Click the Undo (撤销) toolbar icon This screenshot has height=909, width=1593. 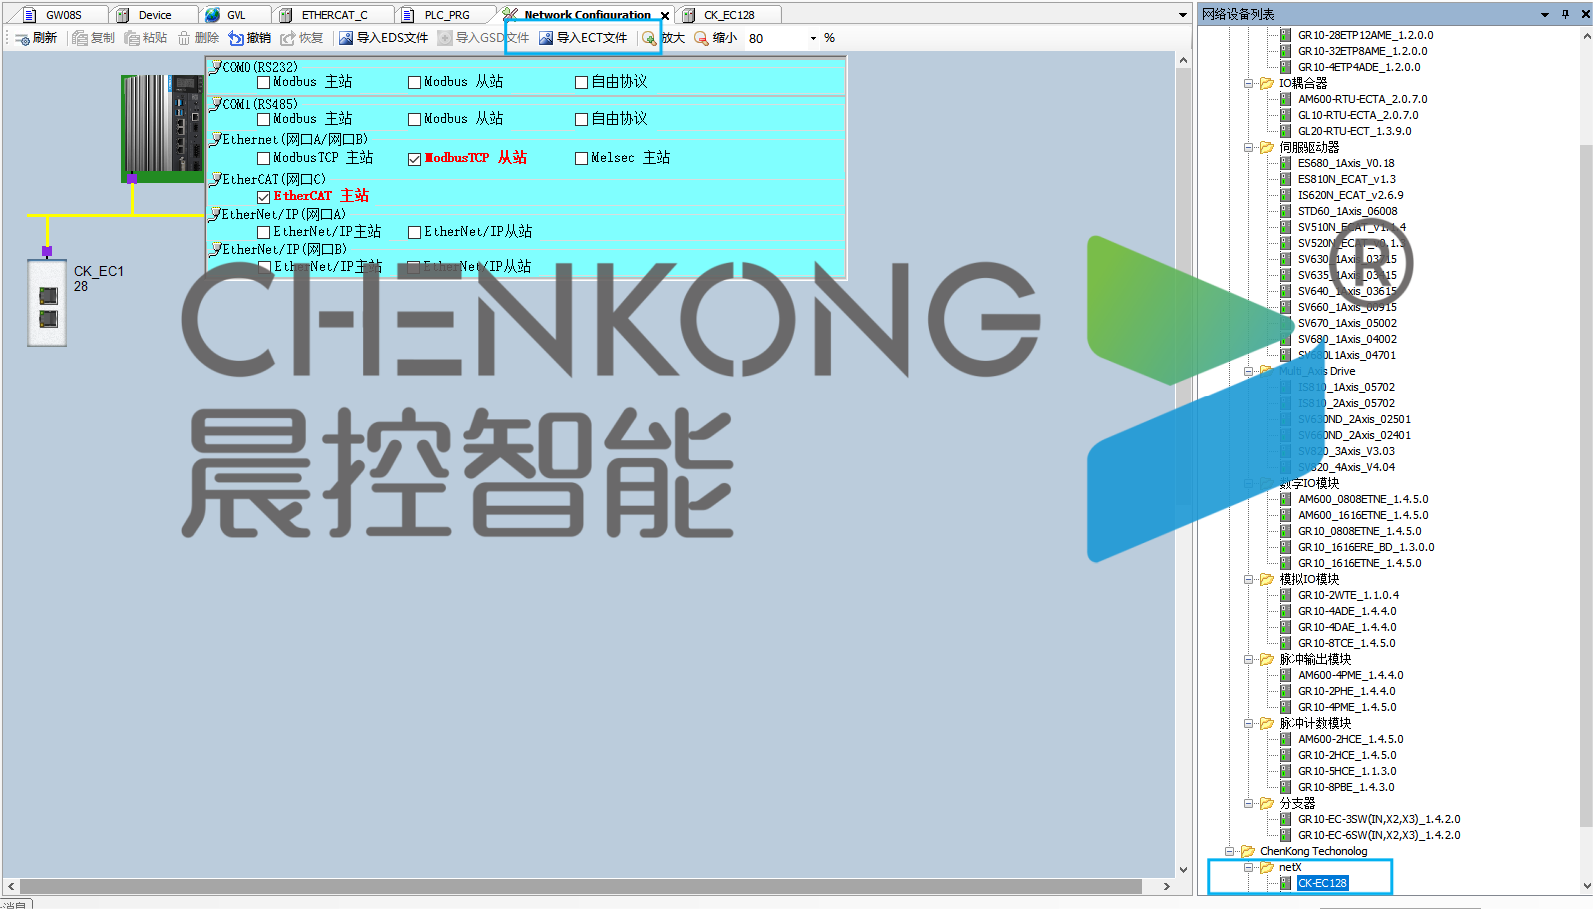point(236,38)
